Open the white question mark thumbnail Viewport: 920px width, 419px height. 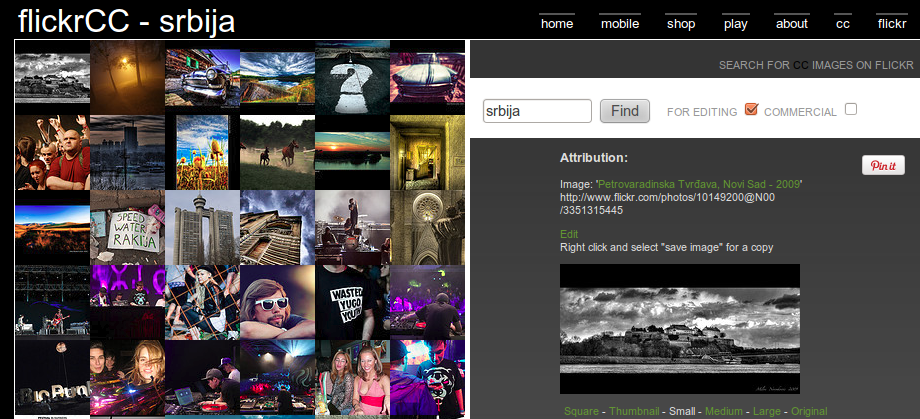(353, 77)
